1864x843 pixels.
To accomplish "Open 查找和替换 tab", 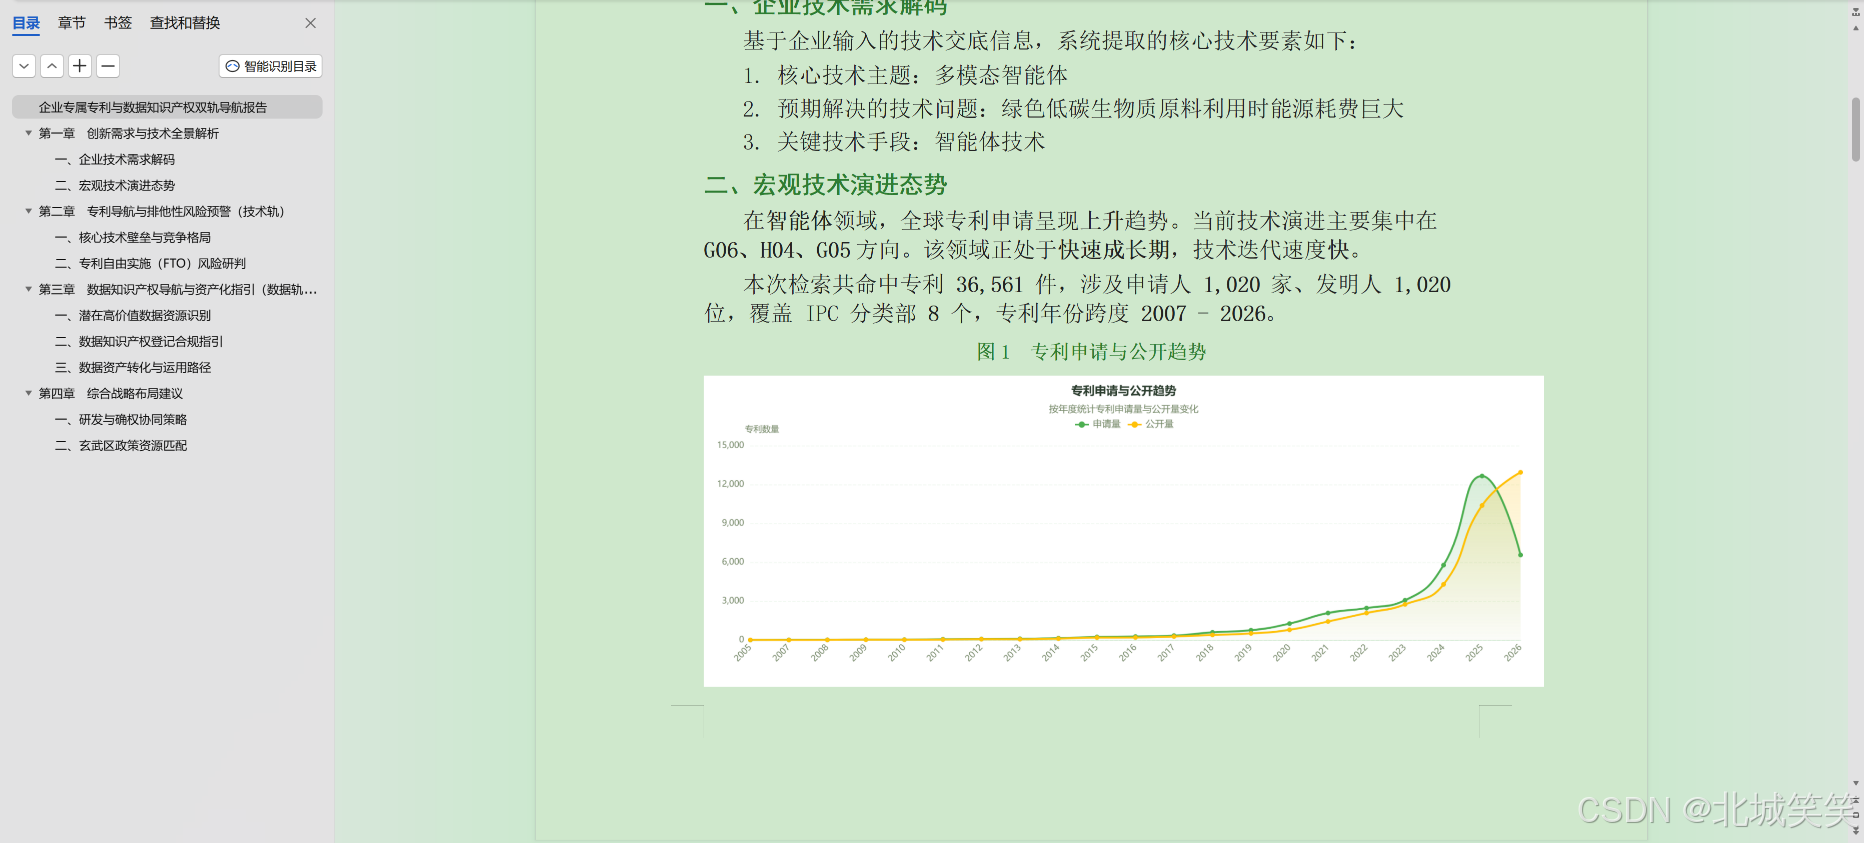I will click(185, 23).
